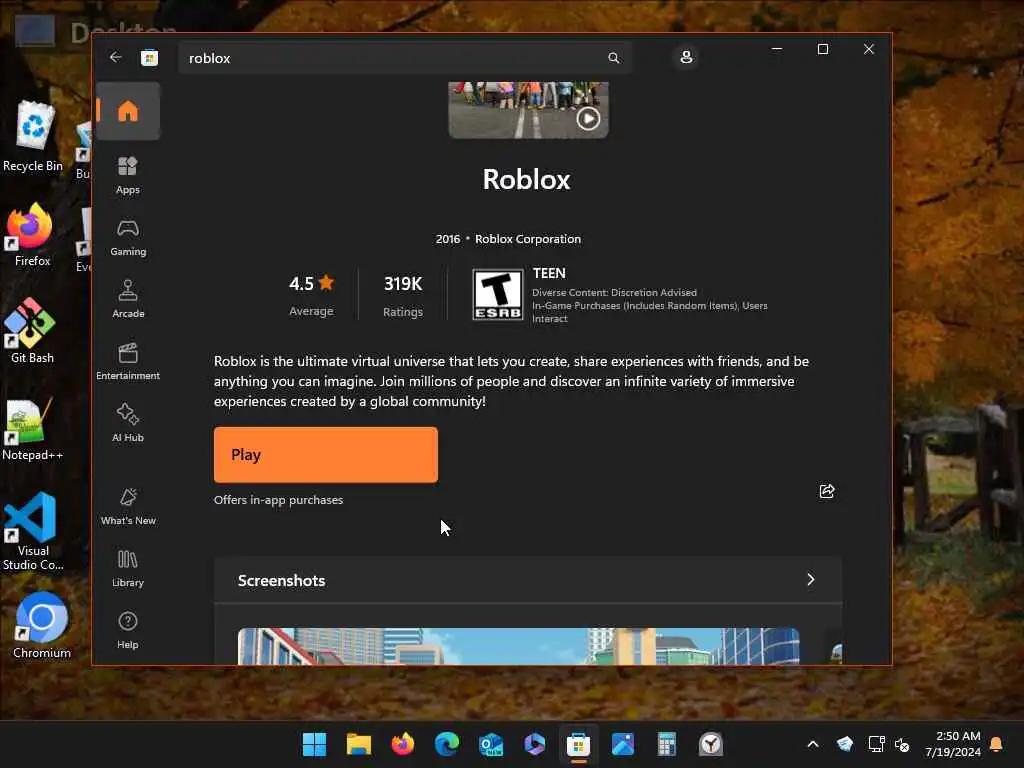This screenshot has height=768, width=1024.
Task: Open the Photos app from taskbar
Action: coord(623,744)
